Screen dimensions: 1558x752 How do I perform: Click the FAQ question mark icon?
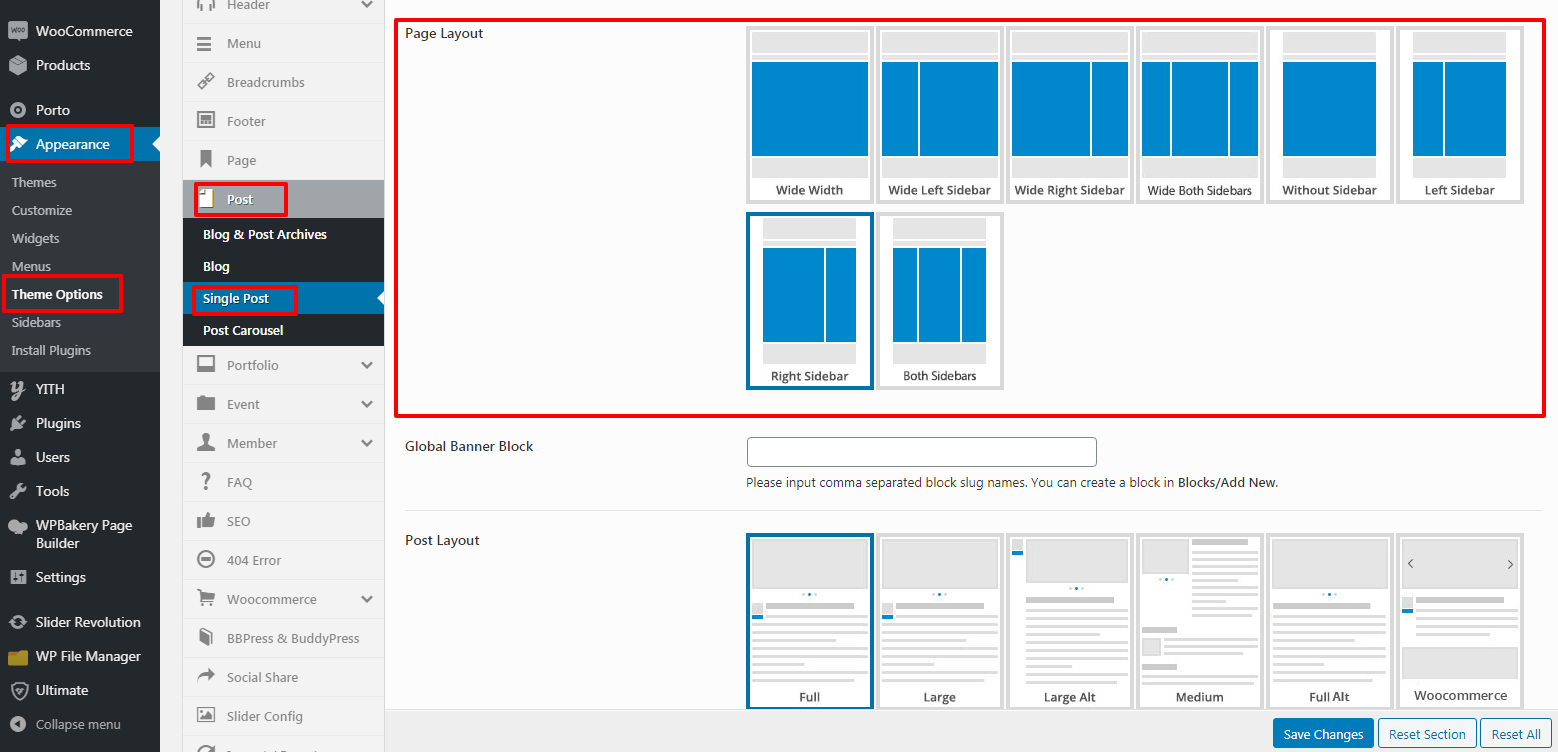[x=205, y=482]
